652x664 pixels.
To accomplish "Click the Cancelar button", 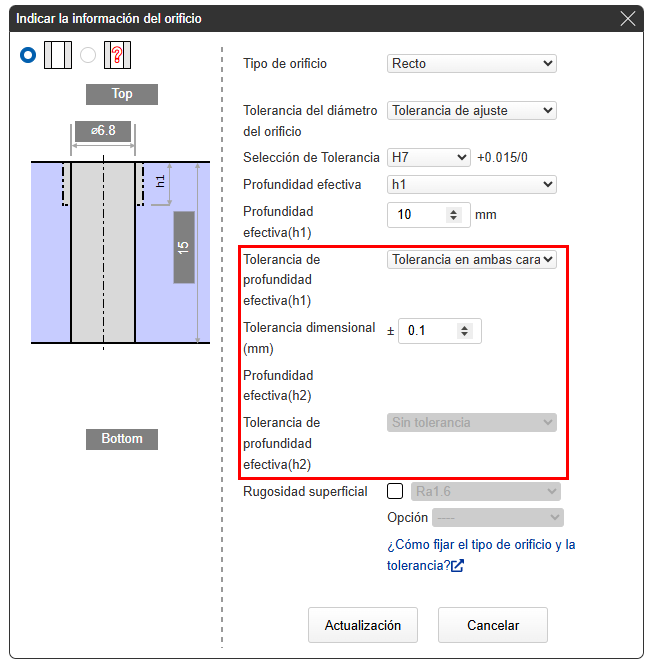I will pos(492,625).
